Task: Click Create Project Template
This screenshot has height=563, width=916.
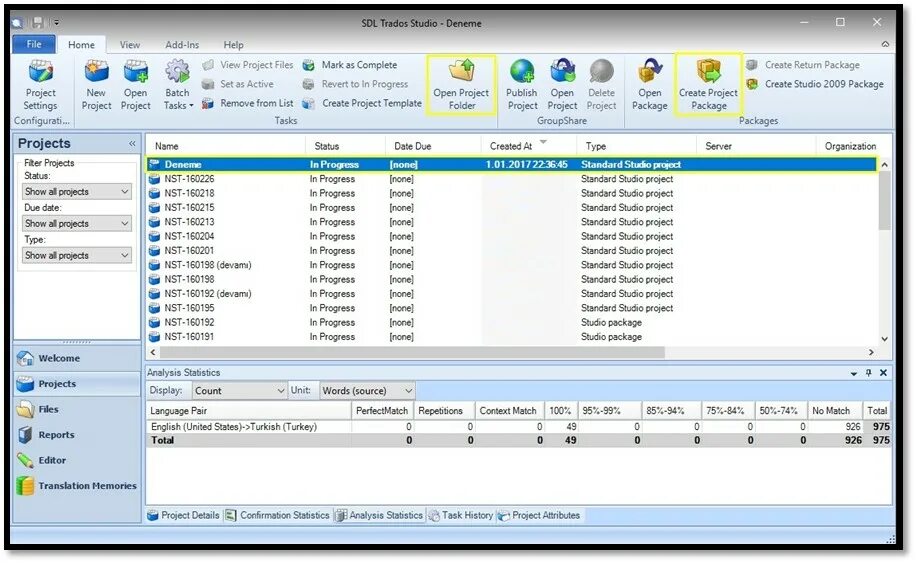Action: (x=362, y=103)
